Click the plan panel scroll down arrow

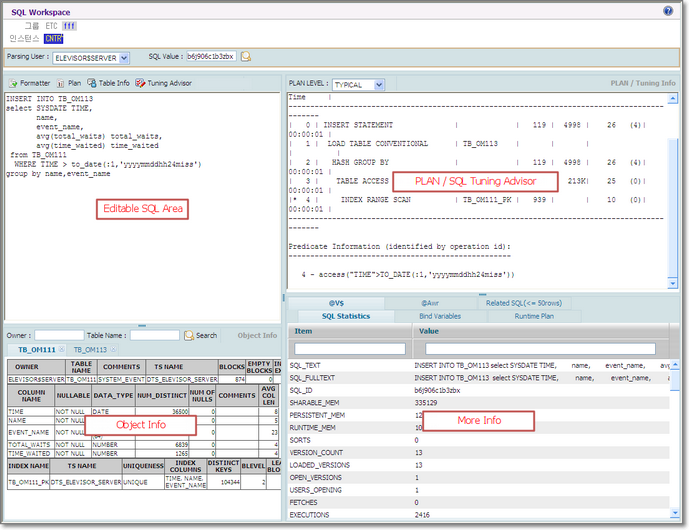pyautogui.click(x=672, y=283)
